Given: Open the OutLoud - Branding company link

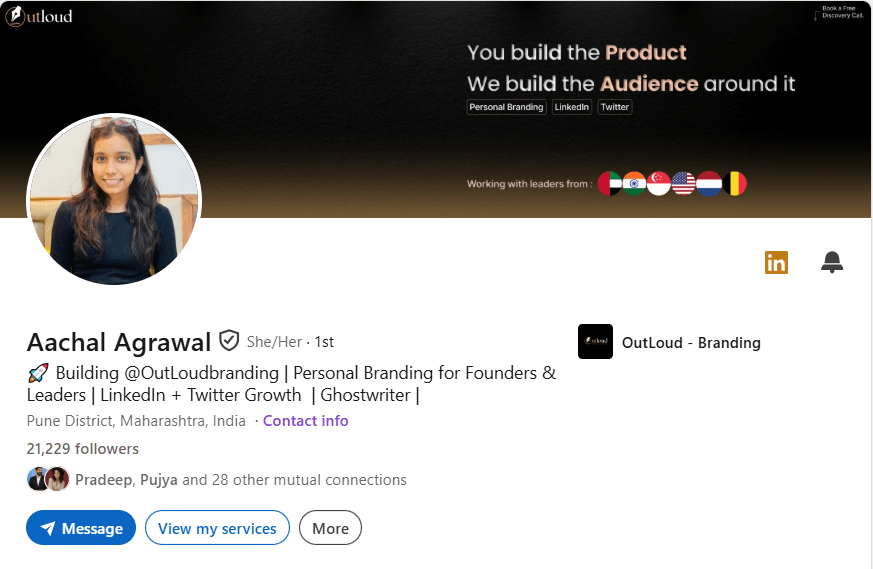Looking at the screenshot, I should pyautogui.click(x=691, y=342).
